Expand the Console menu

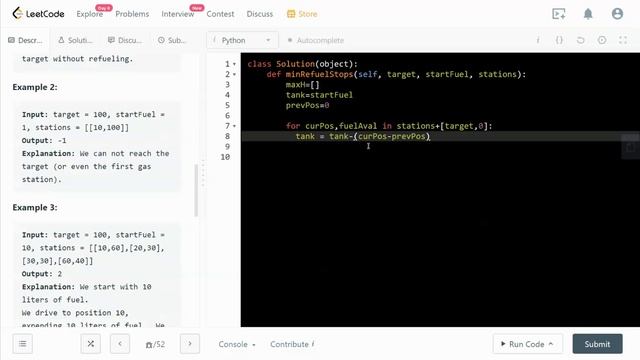tap(237, 344)
